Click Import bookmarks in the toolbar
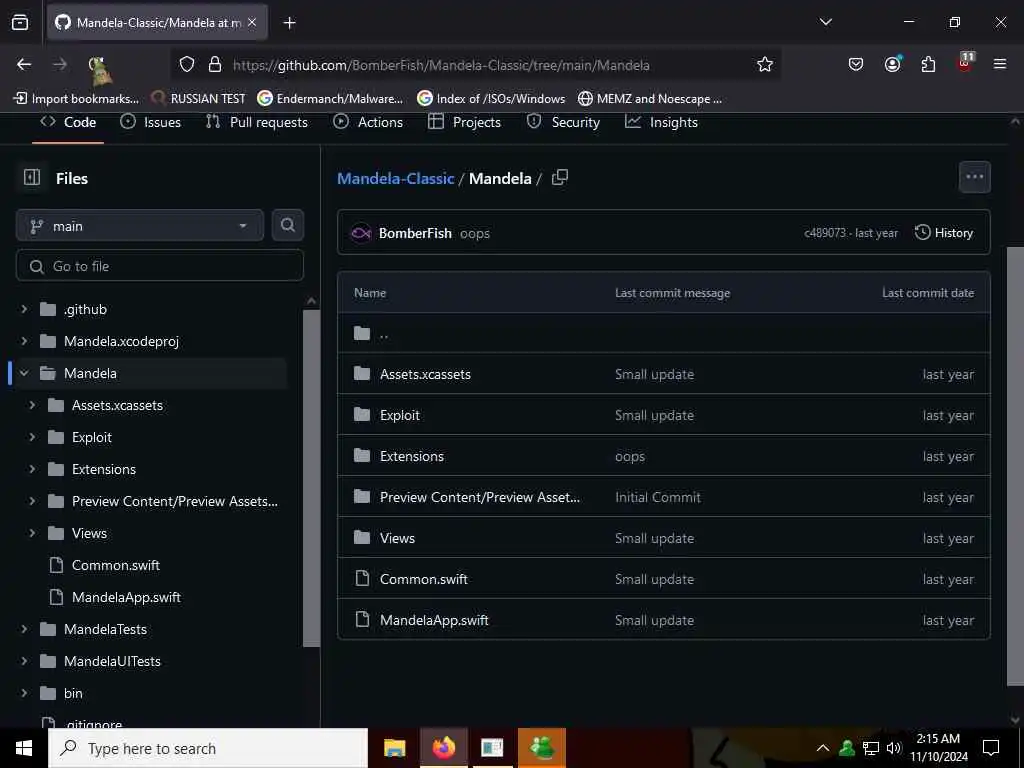1024x768 pixels. (76, 99)
